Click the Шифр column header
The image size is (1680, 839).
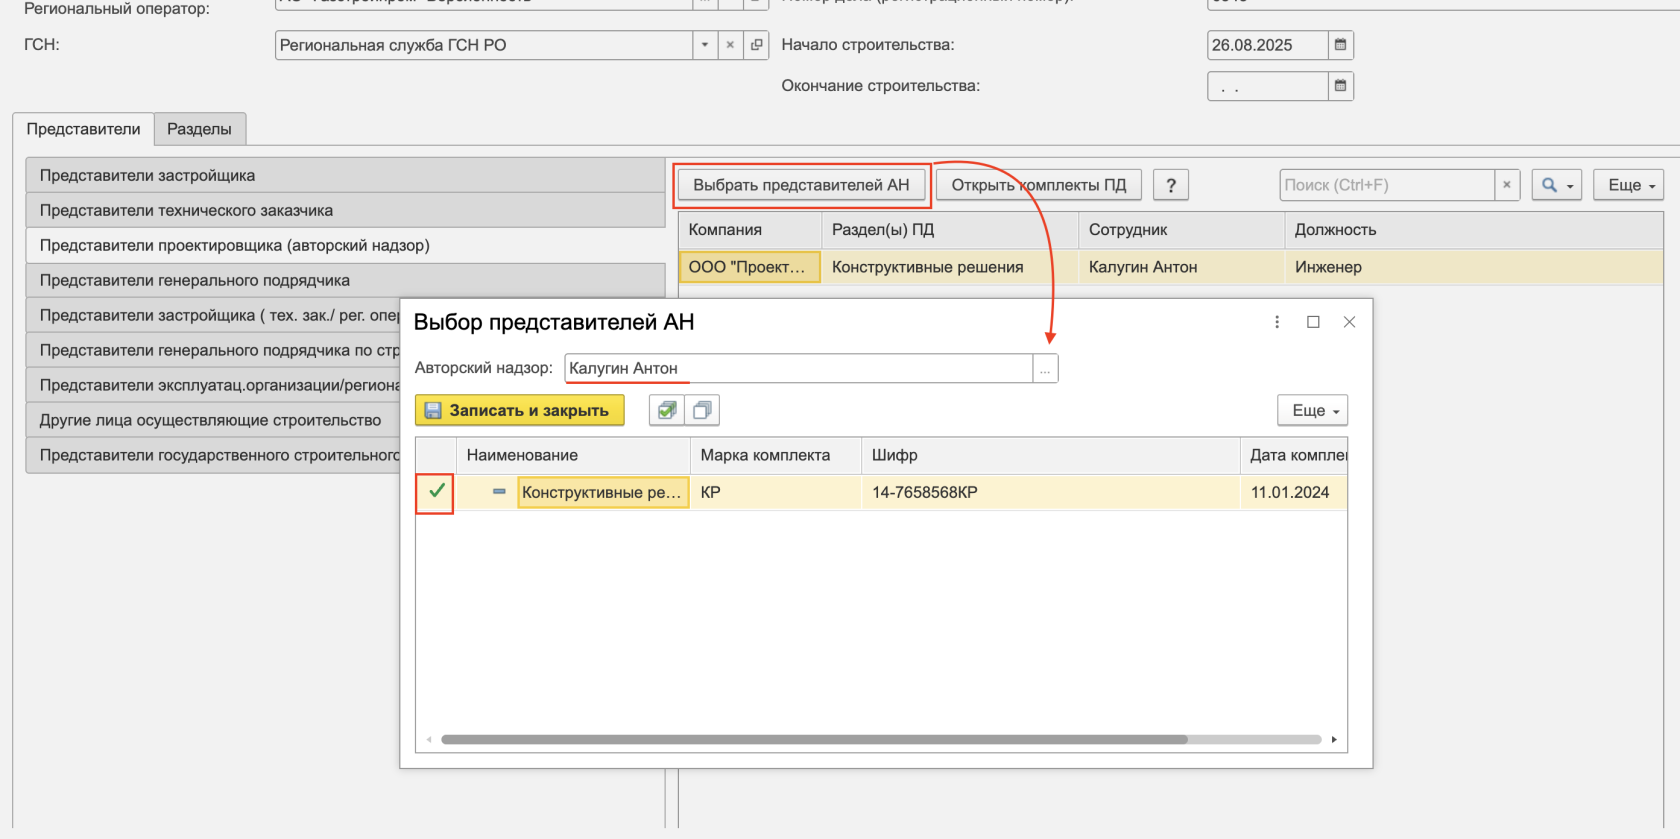tap(1051, 455)
